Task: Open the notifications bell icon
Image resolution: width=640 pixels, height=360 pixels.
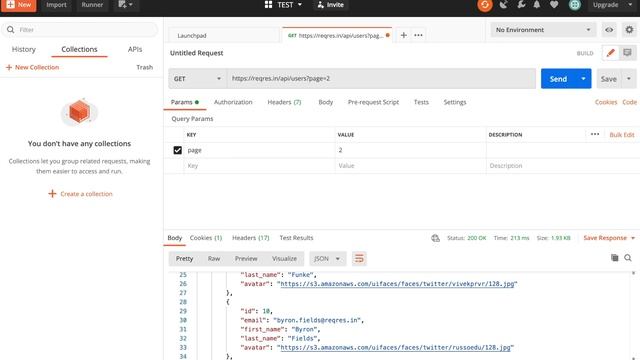Action: 537,5
